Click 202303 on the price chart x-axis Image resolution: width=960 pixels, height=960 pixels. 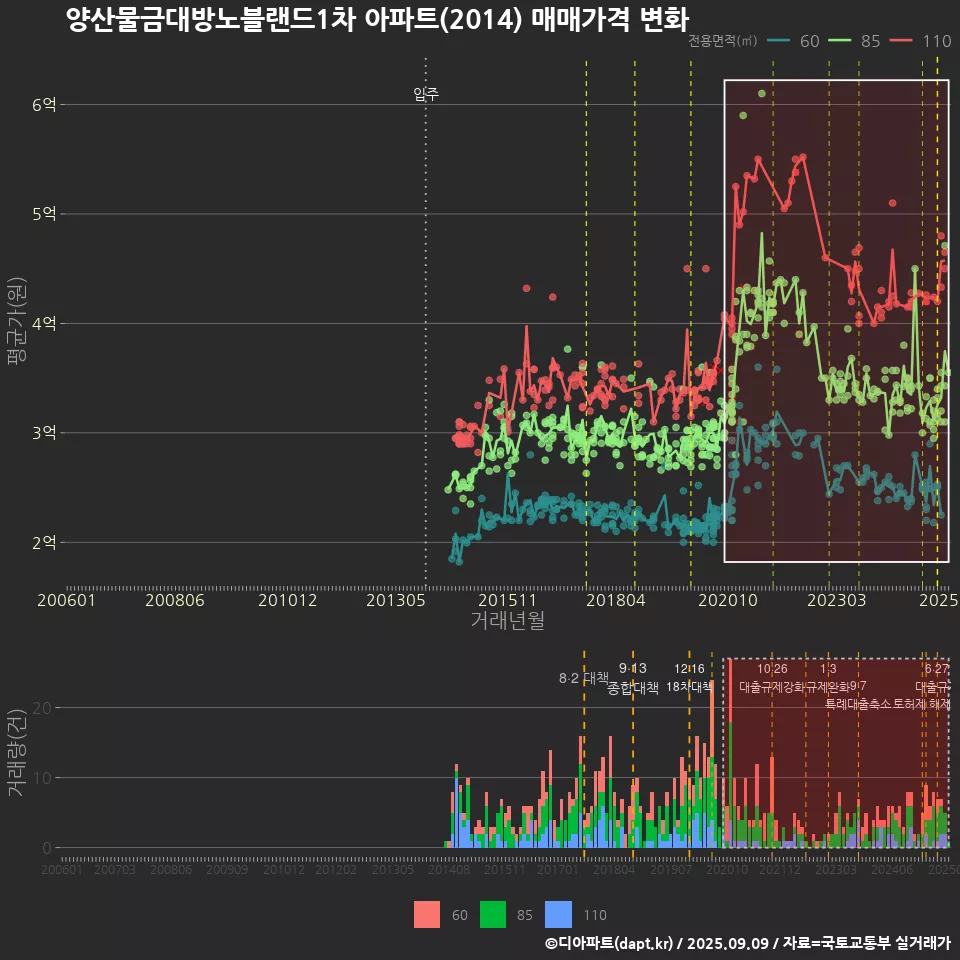[836, 600]
